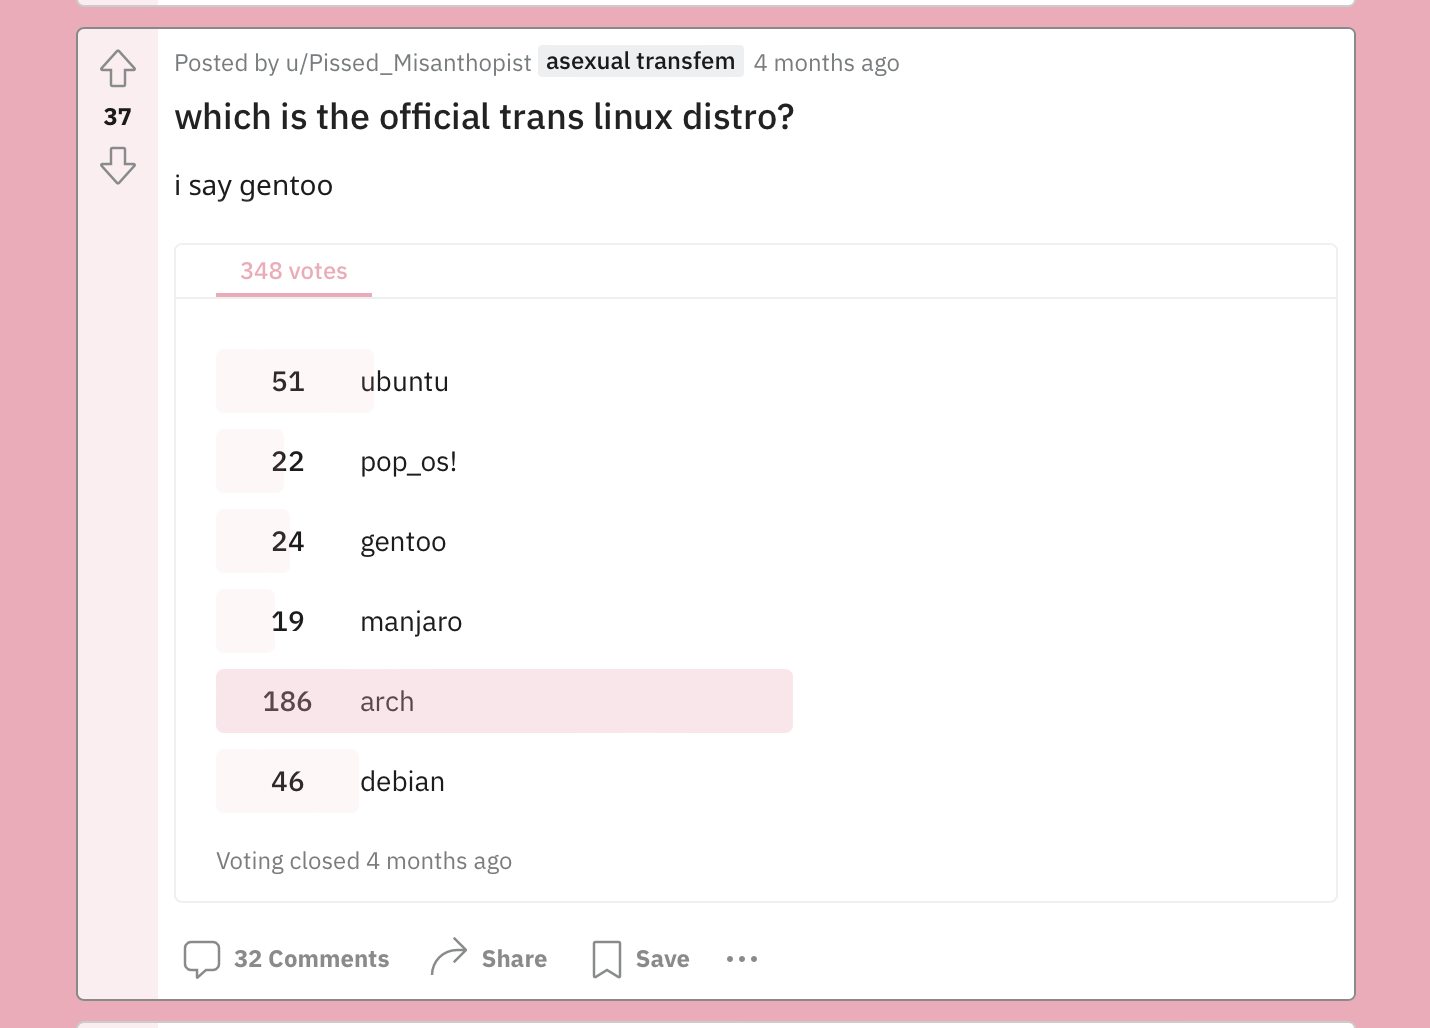Click the manjaro poll result row
1430x1028 pixels.
[411, 622]
